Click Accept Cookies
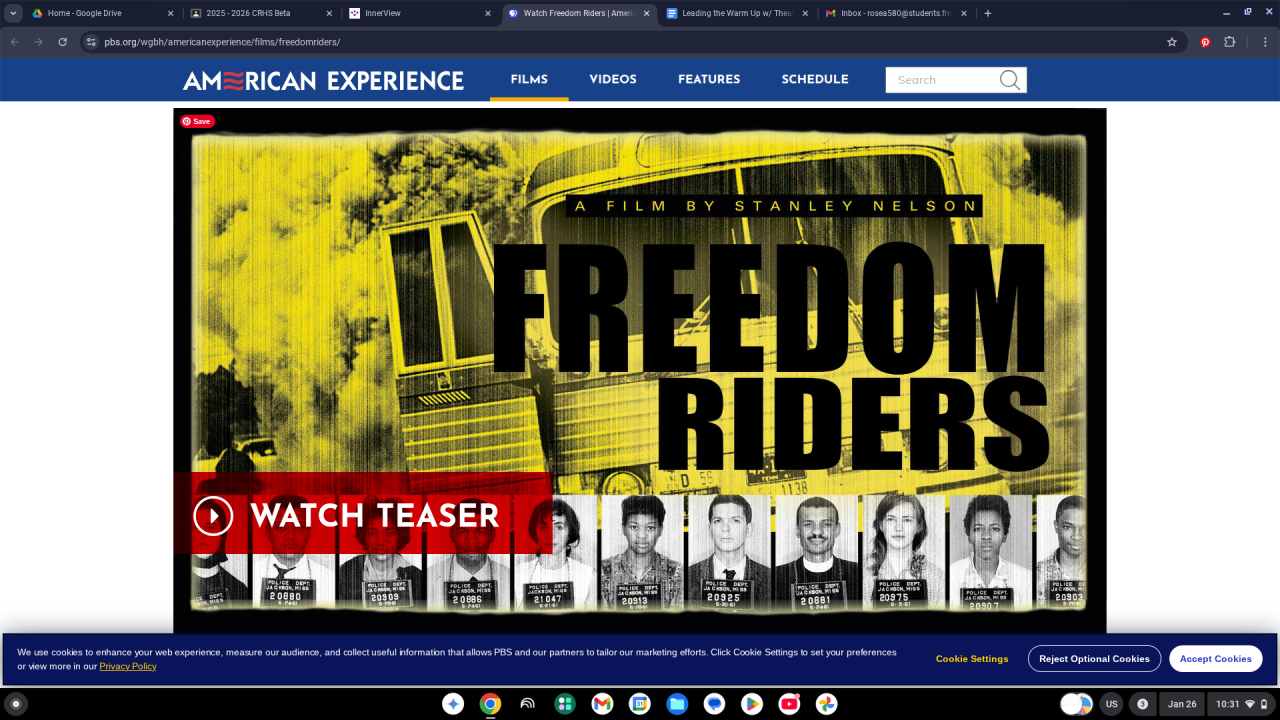 pyautogui.click(x=1216, y=659)
